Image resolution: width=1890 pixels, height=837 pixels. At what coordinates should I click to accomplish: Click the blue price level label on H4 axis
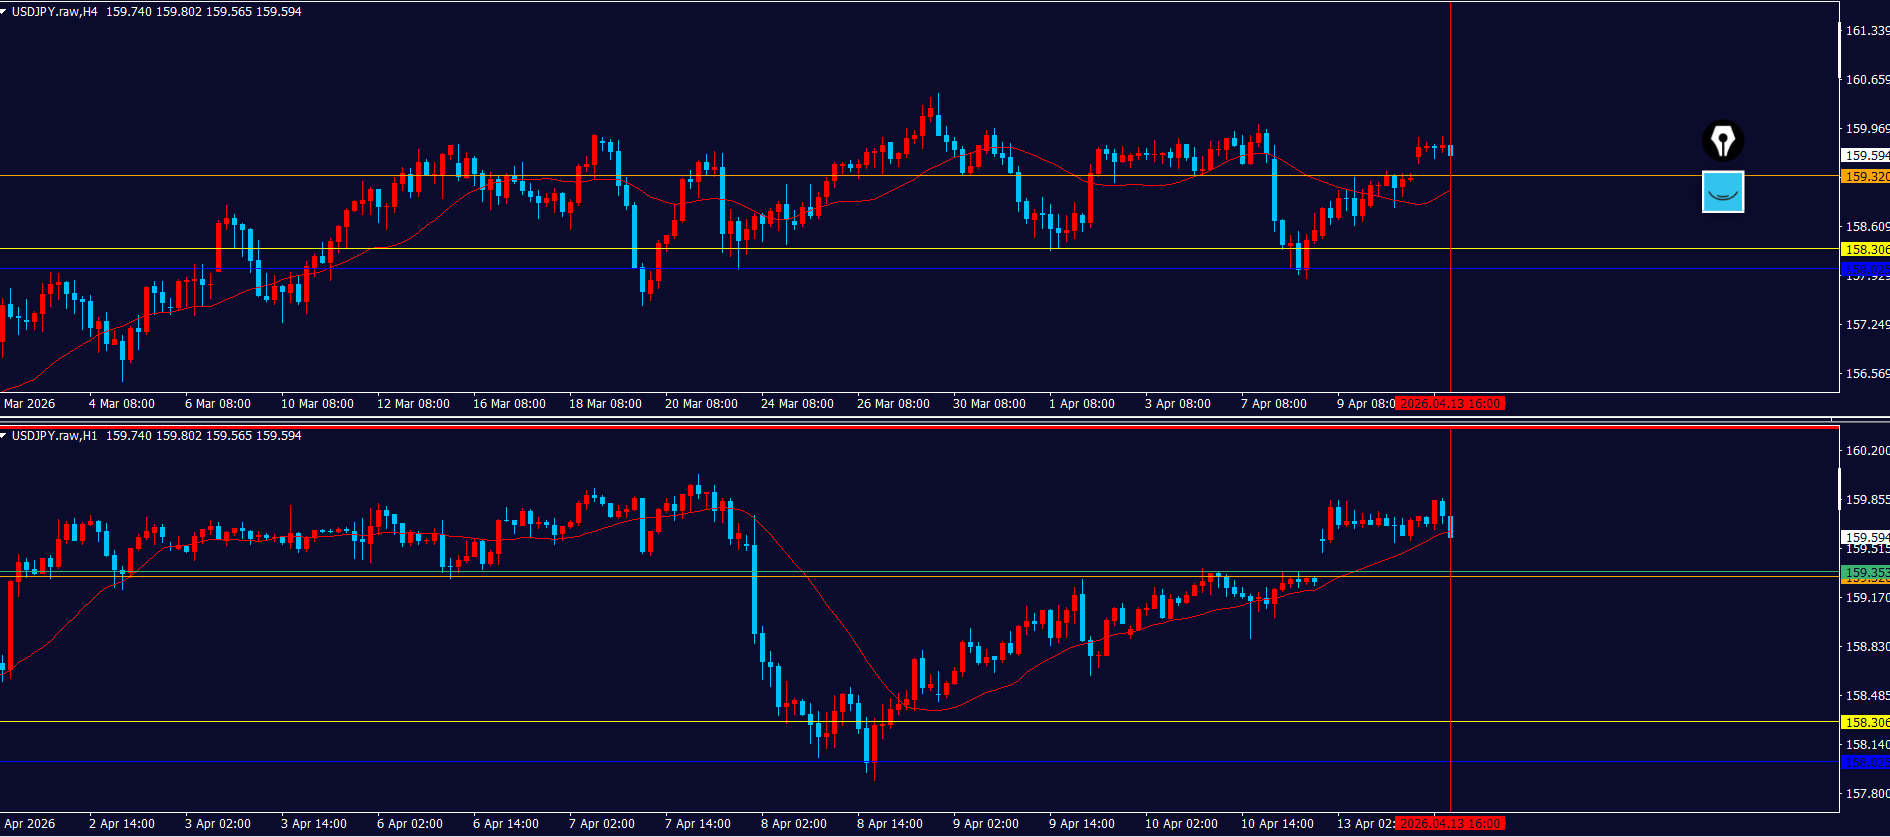point(1865,269)
